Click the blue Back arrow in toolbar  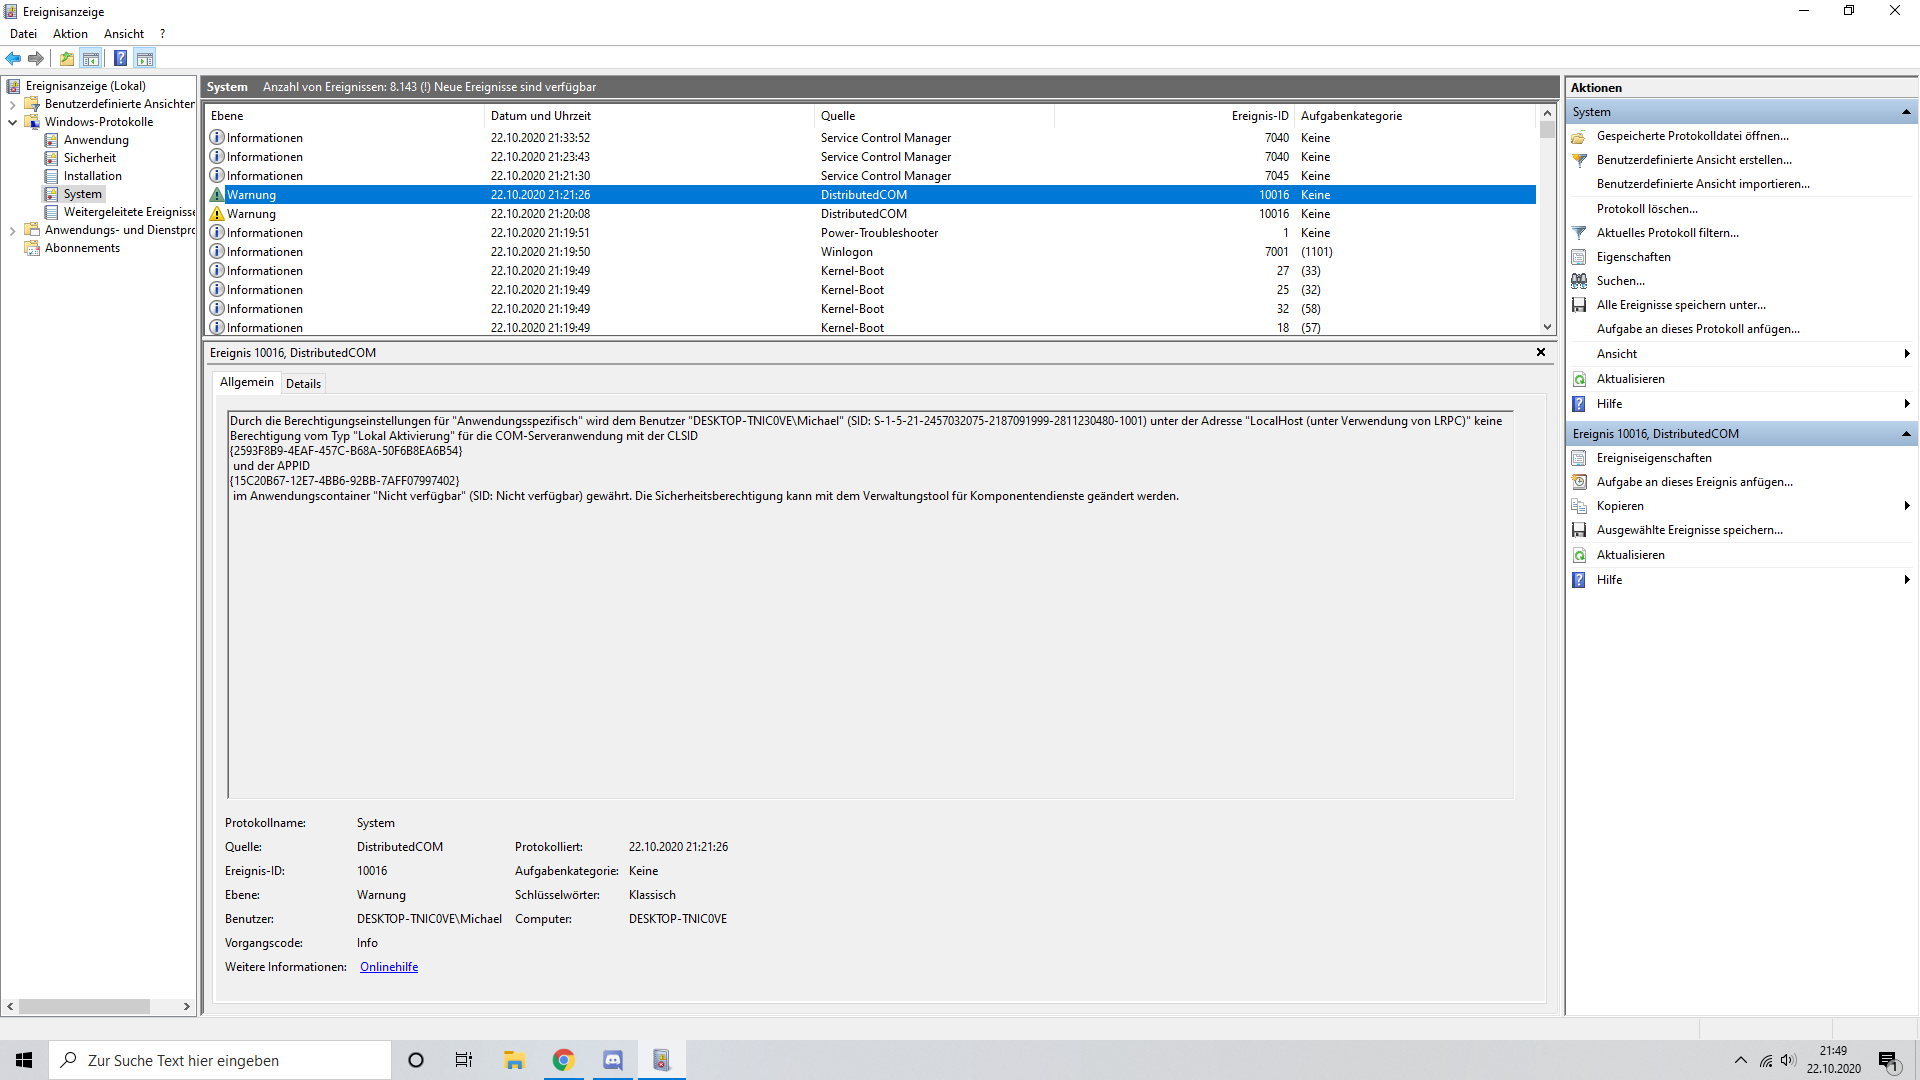[13, 58]
